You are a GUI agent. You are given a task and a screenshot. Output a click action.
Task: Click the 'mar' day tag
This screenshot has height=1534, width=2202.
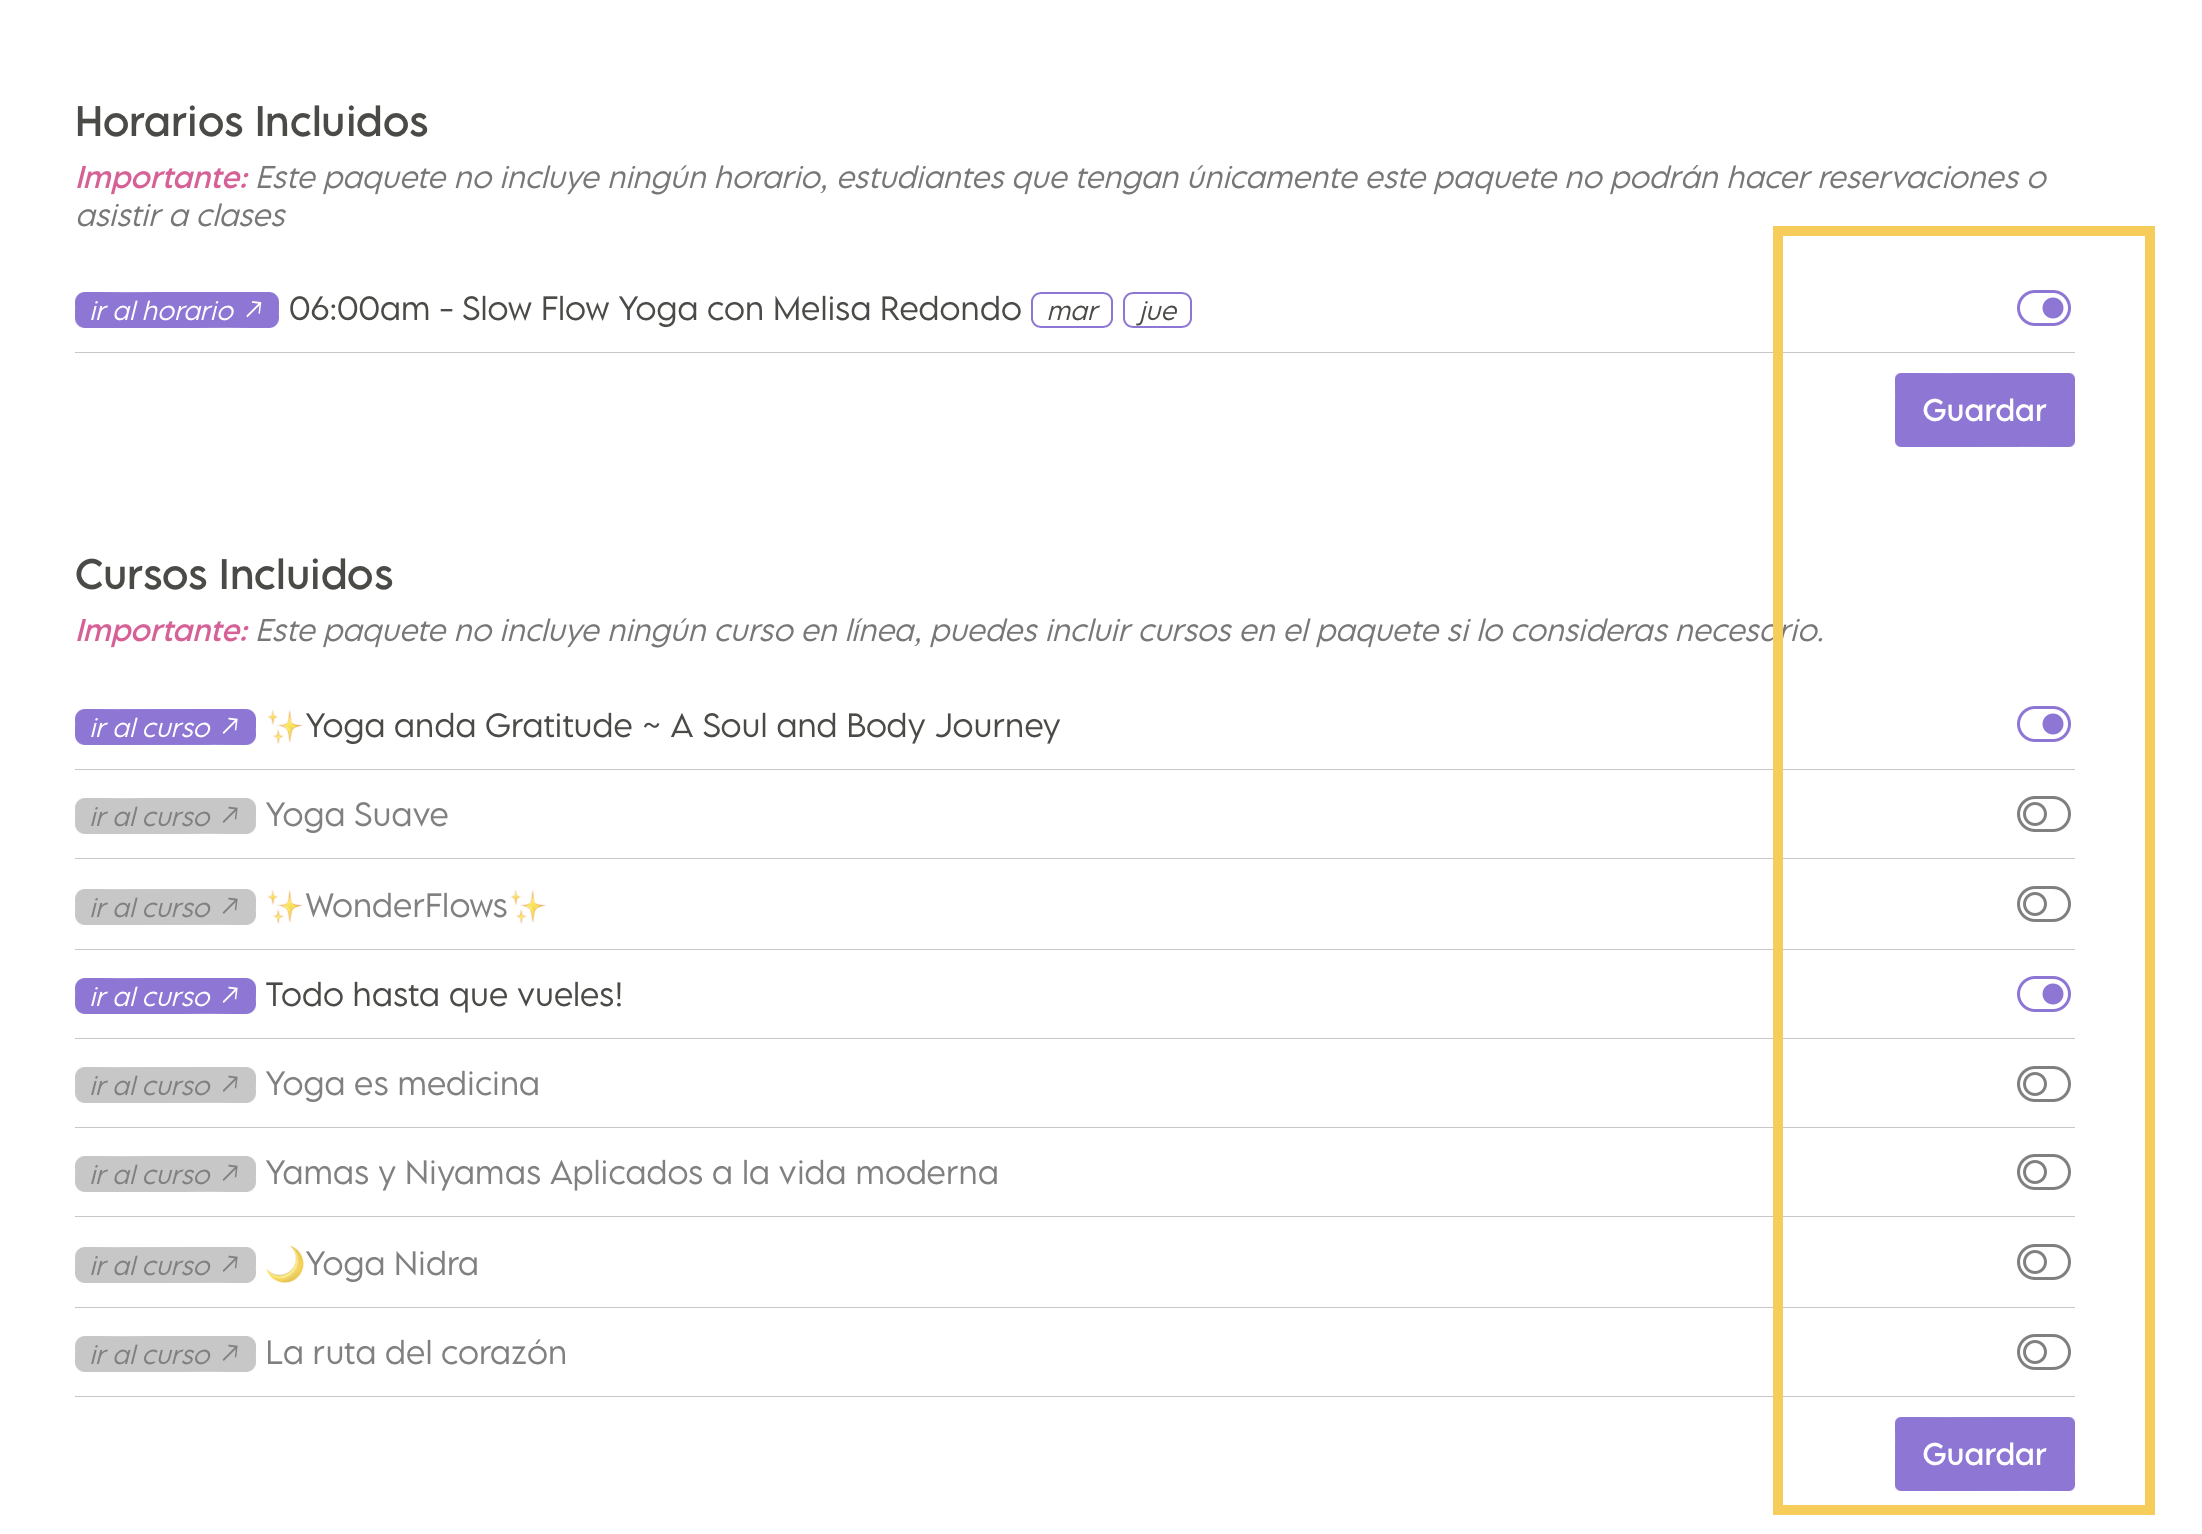1072,311
